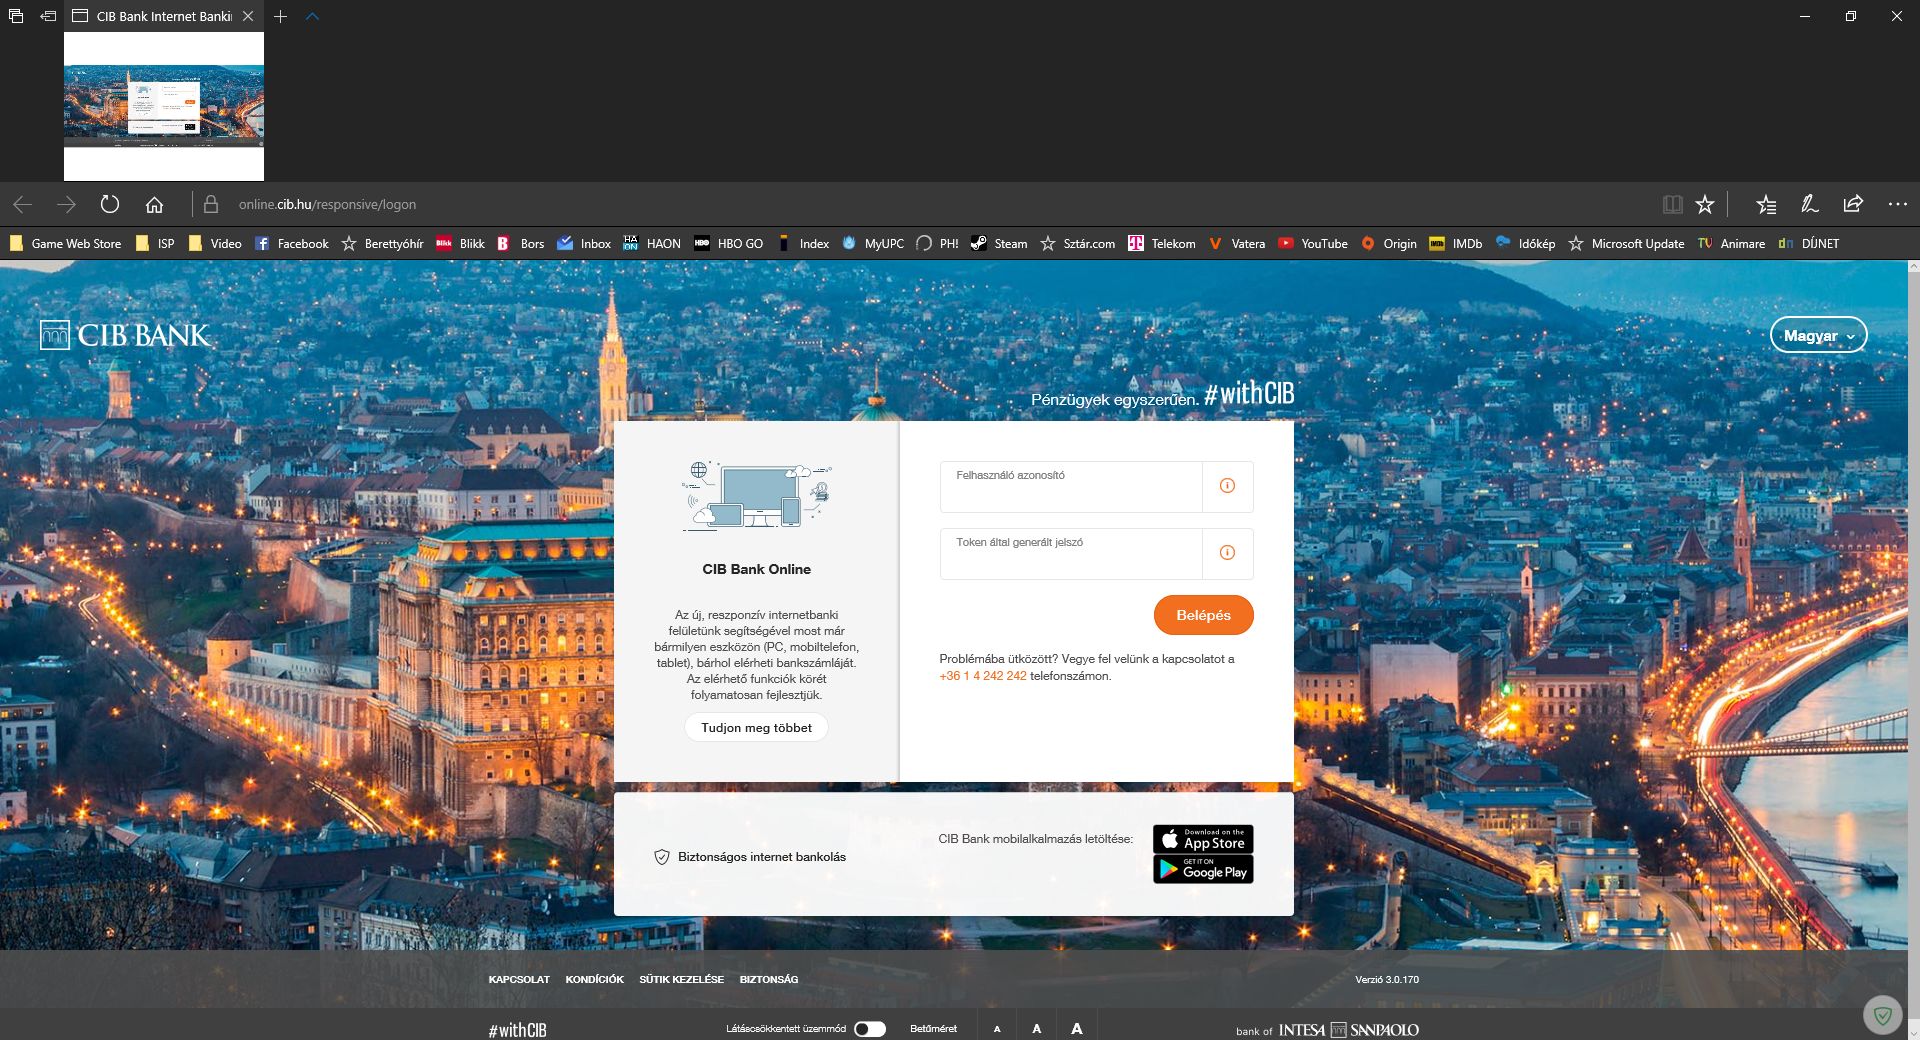Open the YouTube bookmark

pyautogui.click(x=1312, y=243)
